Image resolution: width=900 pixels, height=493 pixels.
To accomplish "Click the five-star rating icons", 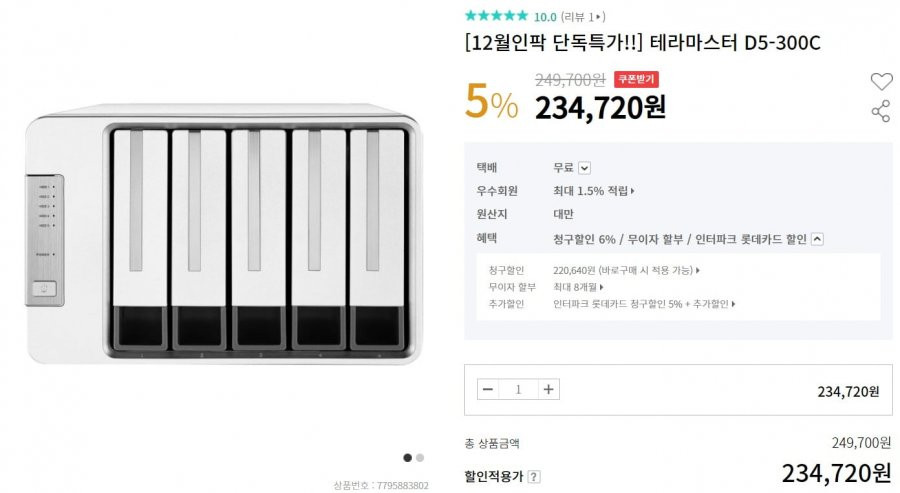I will pos(496,15).
